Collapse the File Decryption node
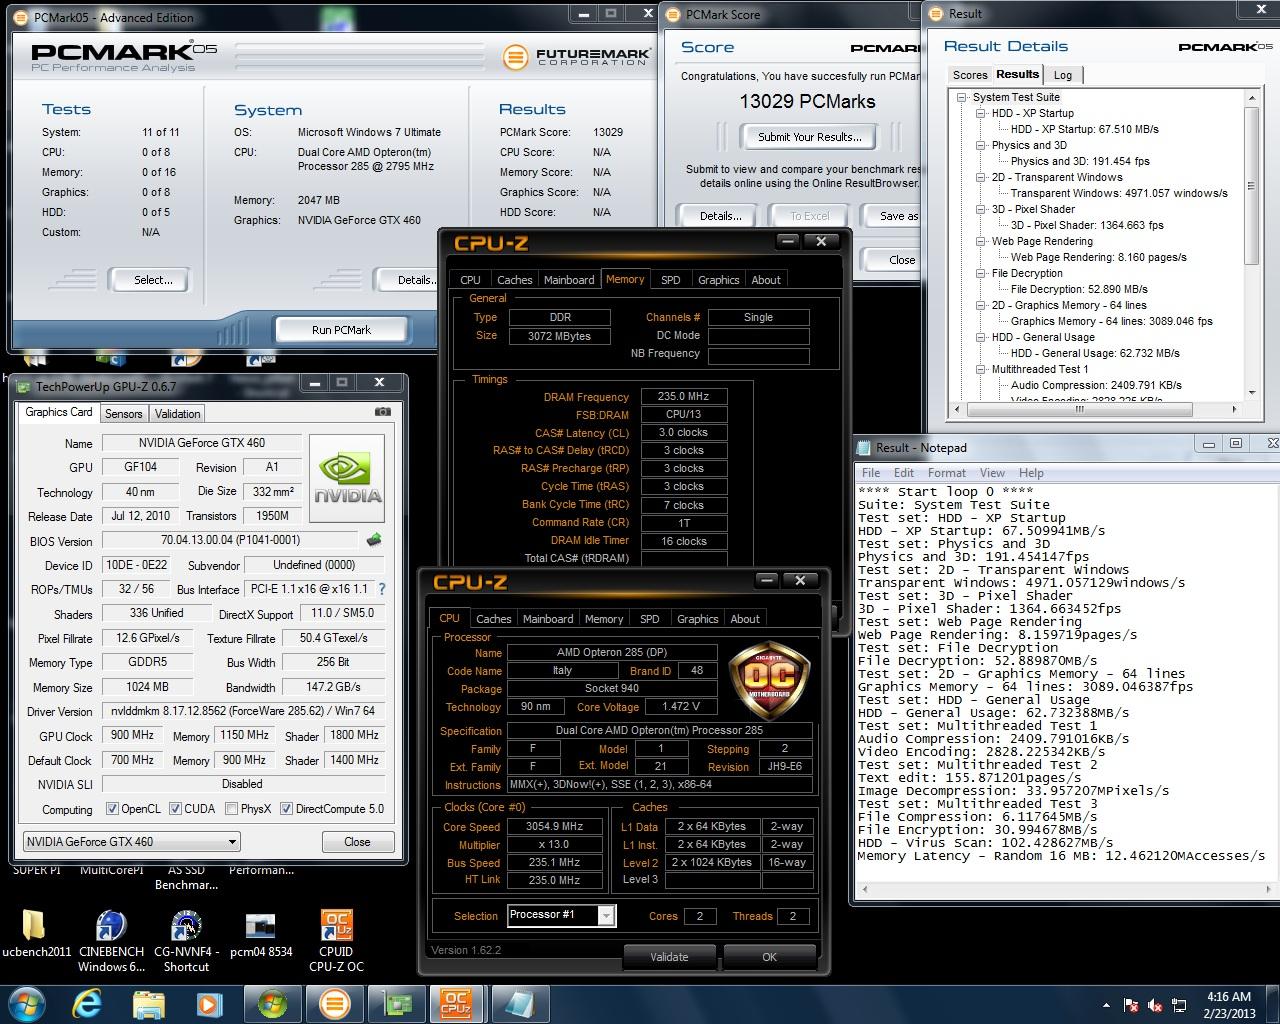This screenshot has height=1024, width=1280. [981, 273]
